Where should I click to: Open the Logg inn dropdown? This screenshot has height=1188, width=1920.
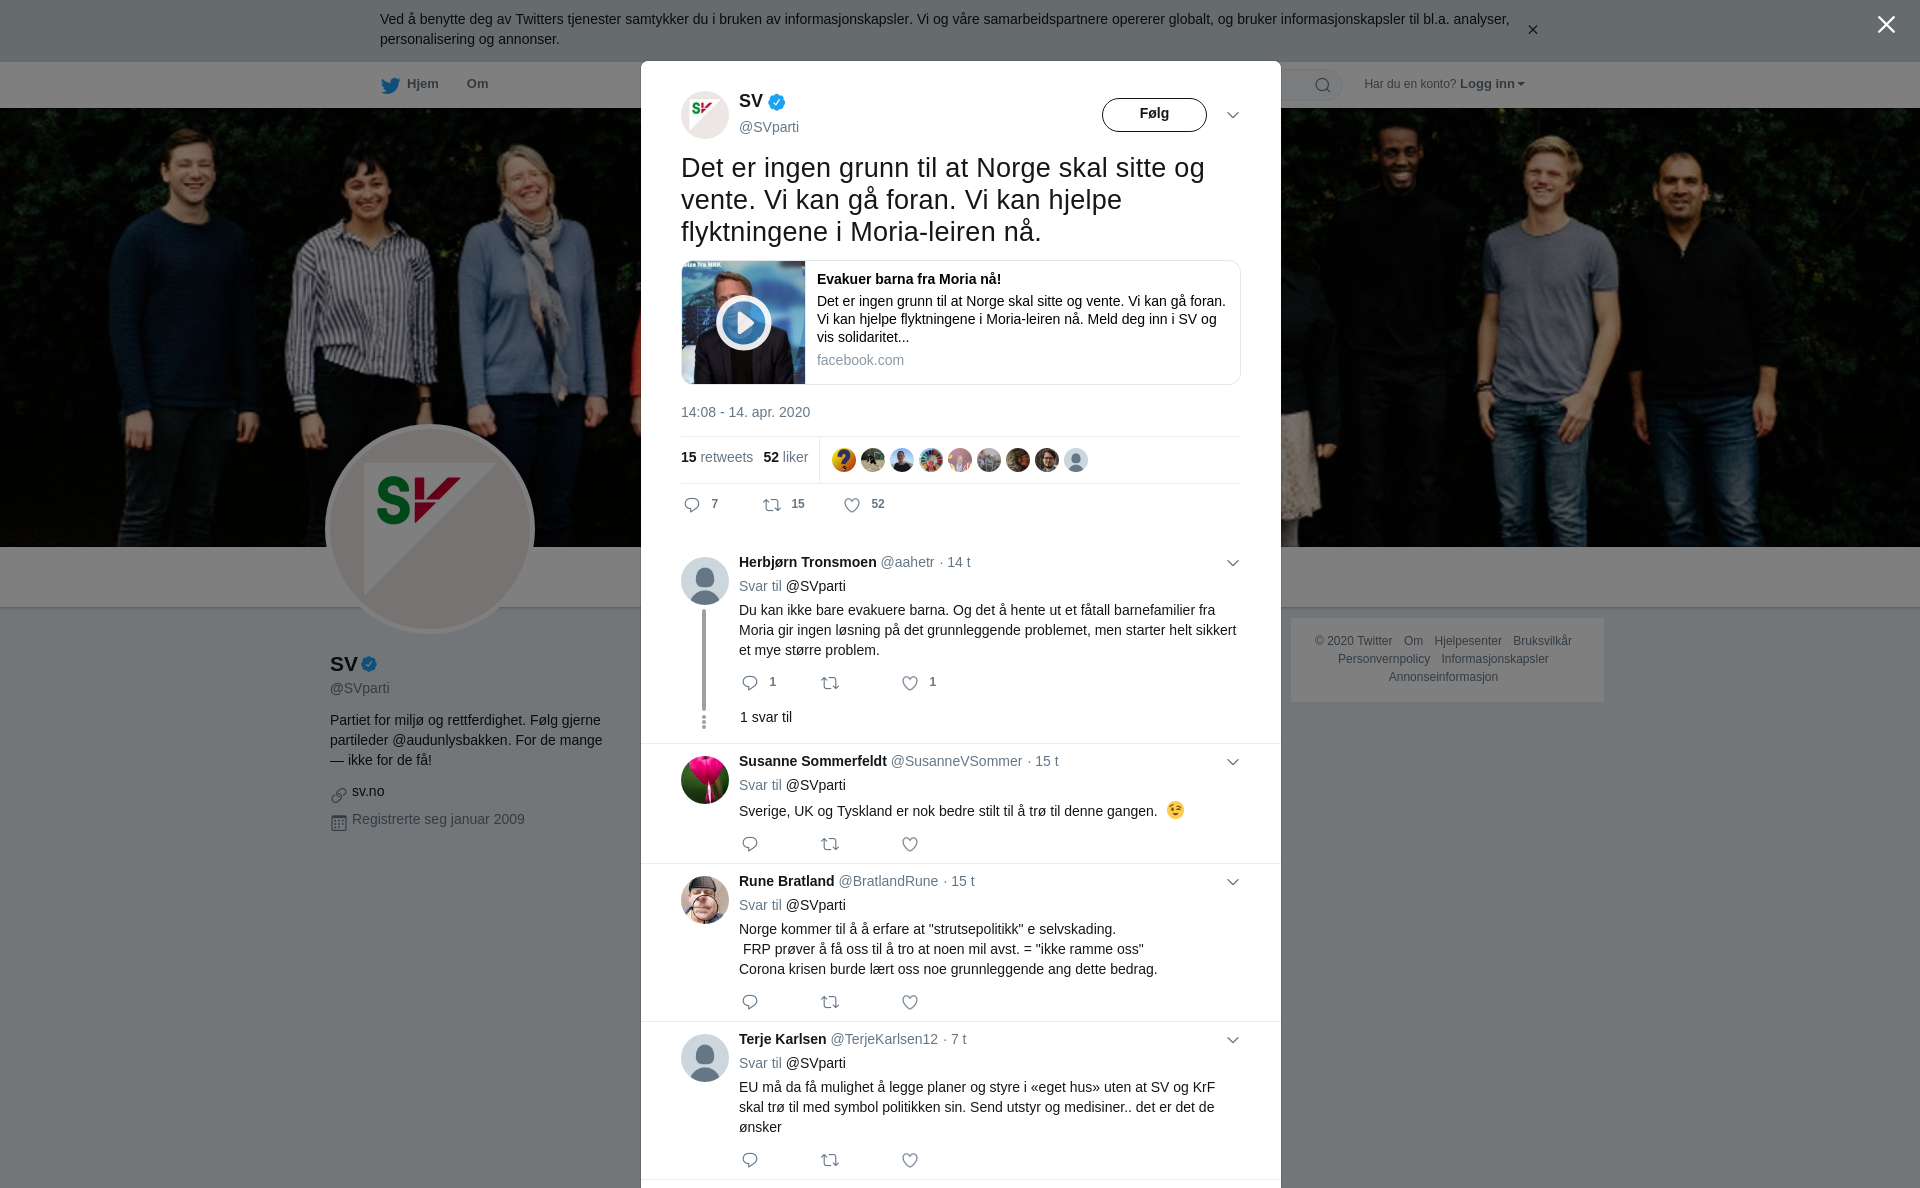(1491, 84)
